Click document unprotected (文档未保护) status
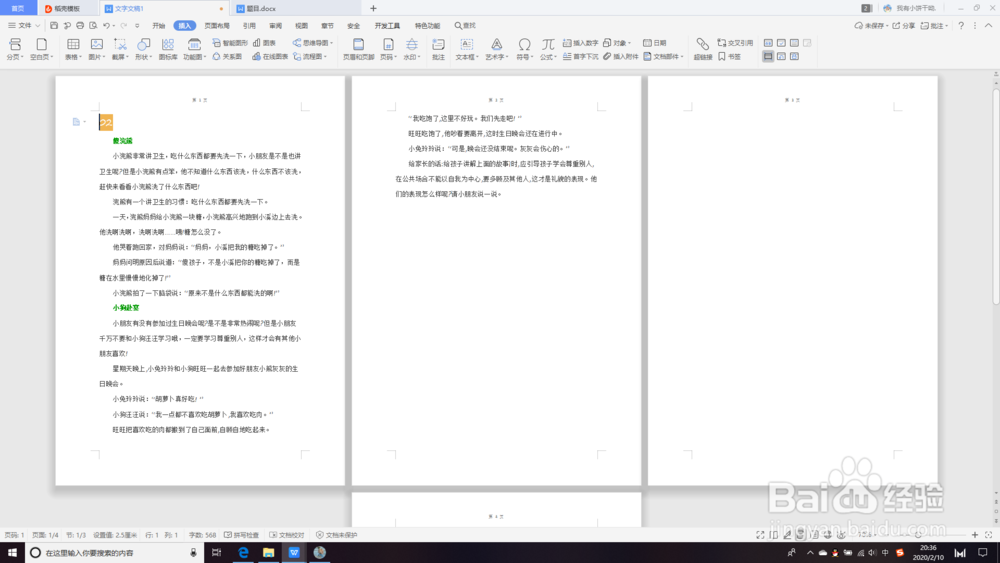 (337, 535)
